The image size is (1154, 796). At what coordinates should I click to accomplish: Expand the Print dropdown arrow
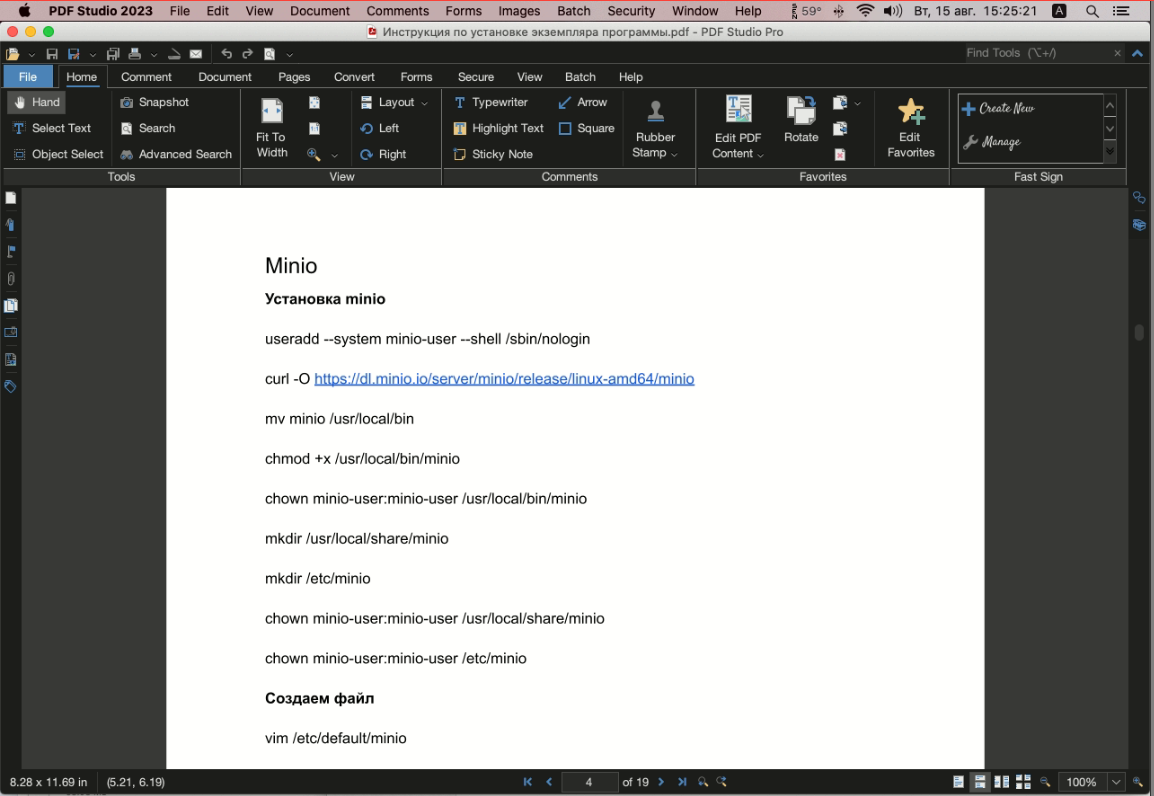pos(154,54)
